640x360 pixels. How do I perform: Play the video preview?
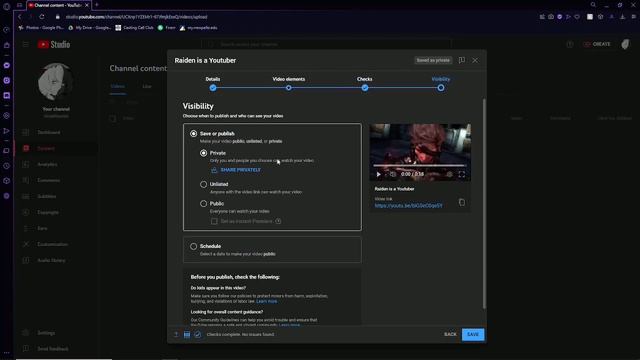click(x=378, y=174)
